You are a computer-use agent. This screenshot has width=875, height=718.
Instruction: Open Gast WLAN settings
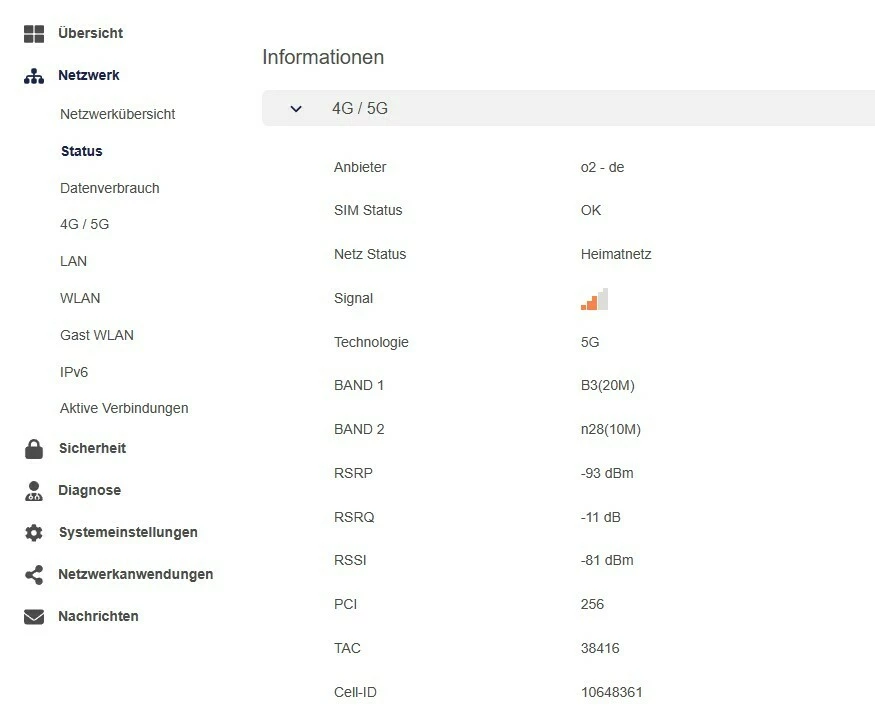(96, 335)
